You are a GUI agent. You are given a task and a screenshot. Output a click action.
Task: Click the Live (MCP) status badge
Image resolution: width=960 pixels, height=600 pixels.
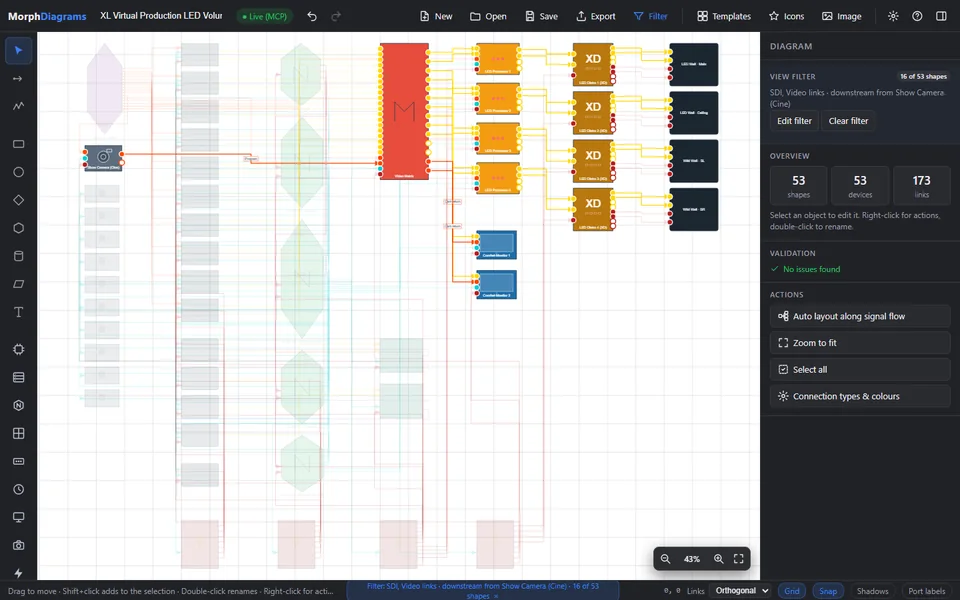264,17
